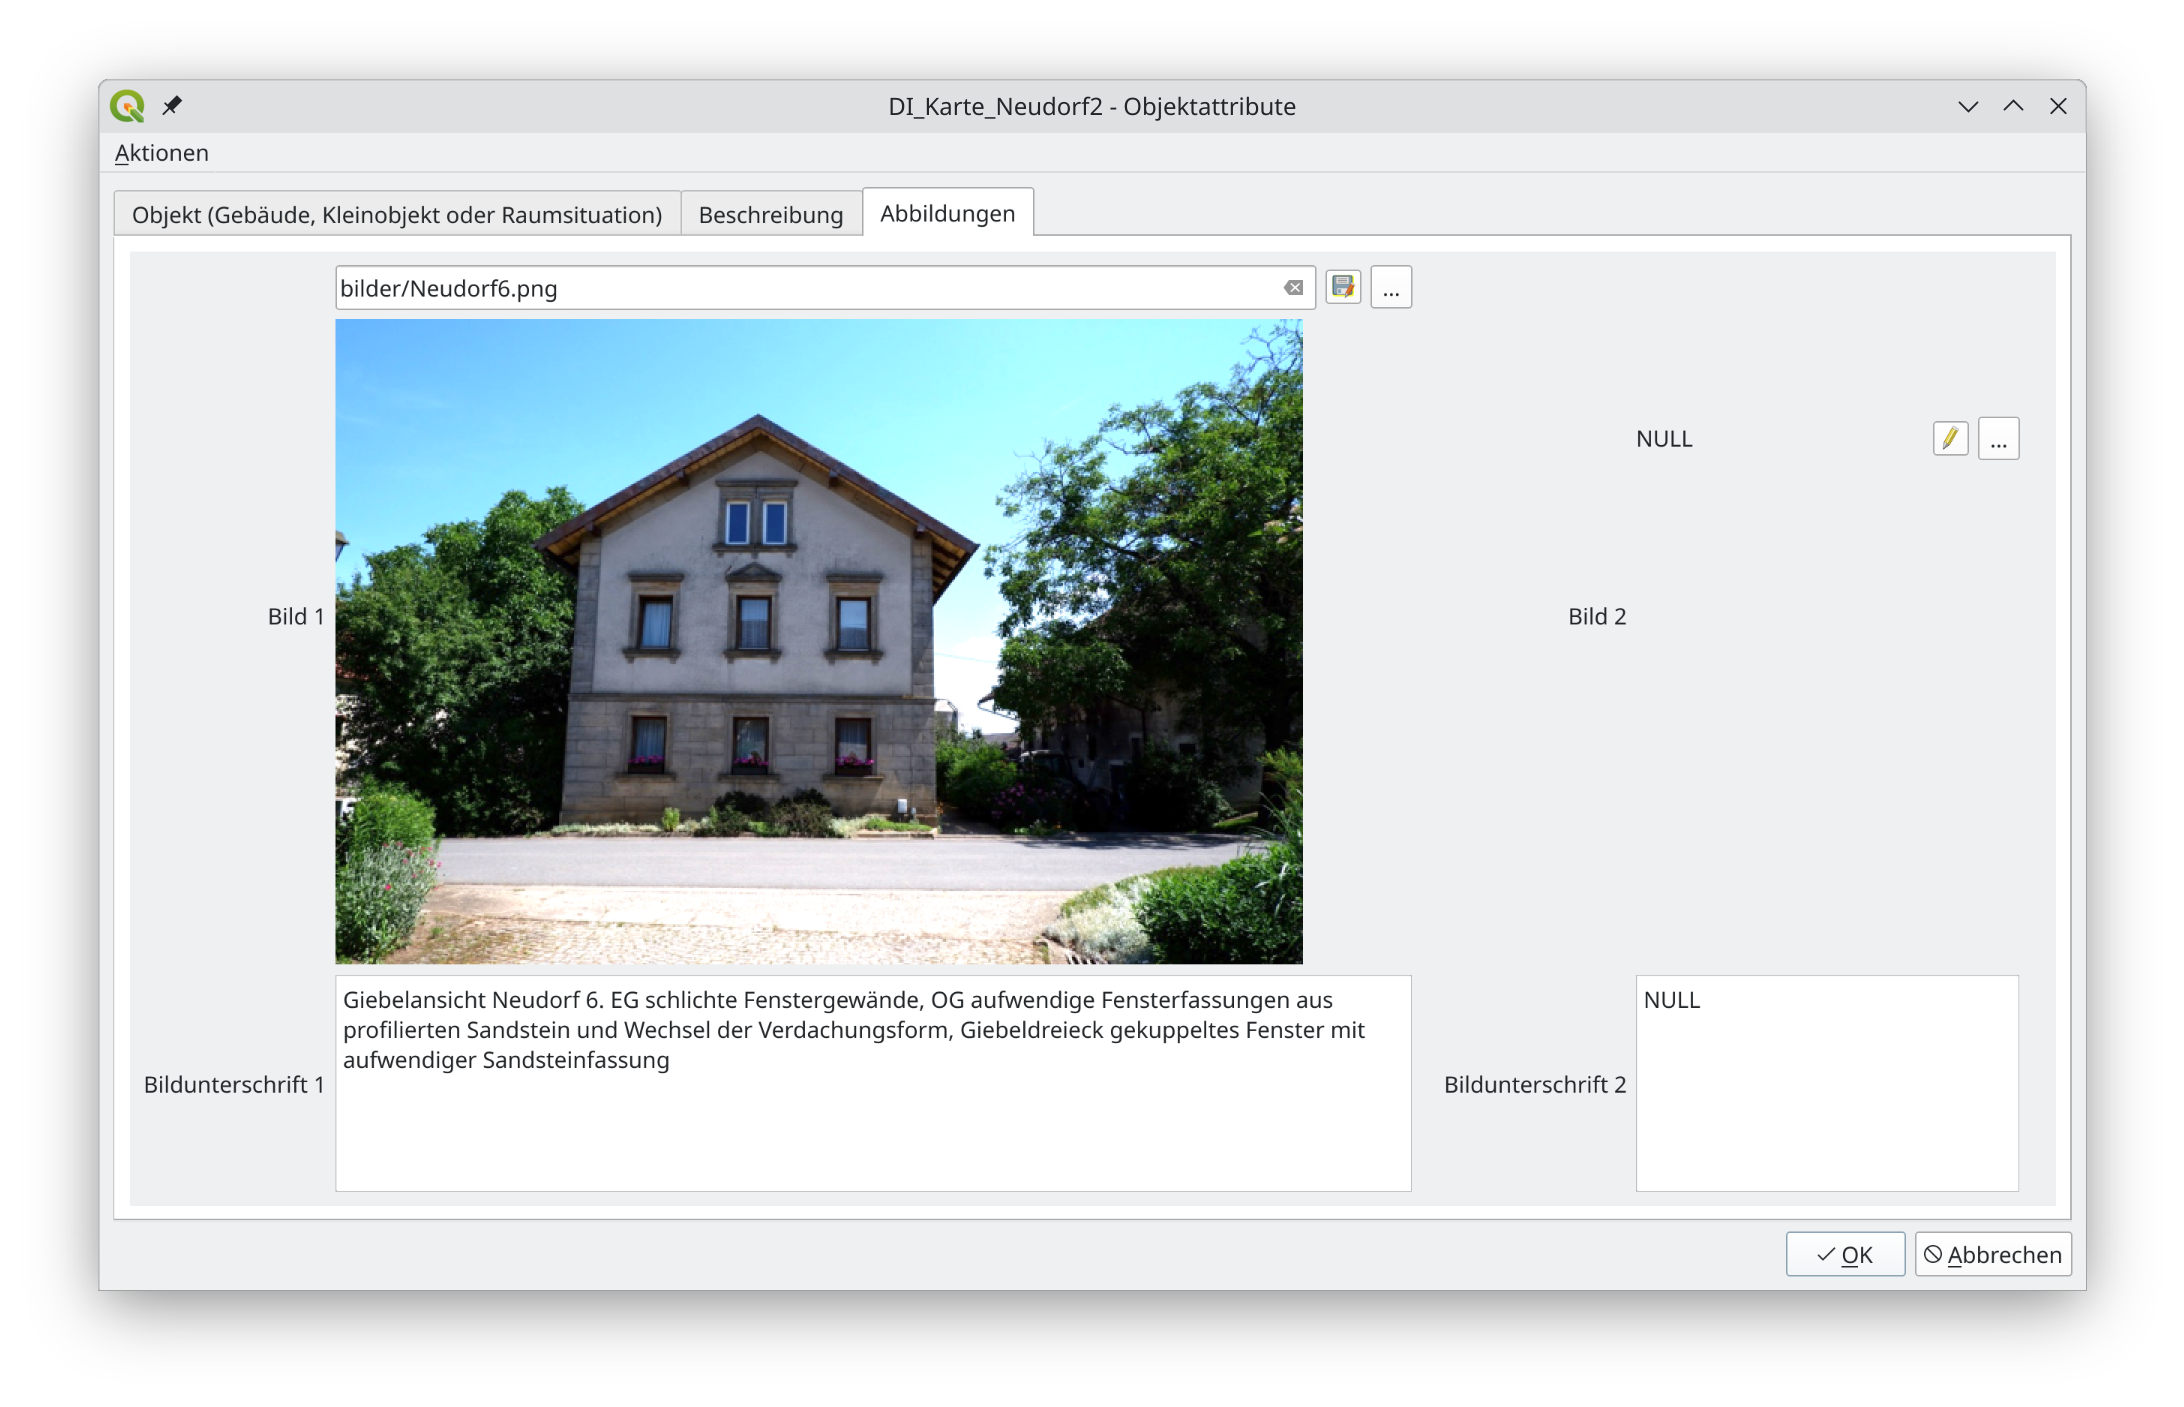Open the Aktionen menu
The image size is (2184, 1407).
[x=162, y=153]
